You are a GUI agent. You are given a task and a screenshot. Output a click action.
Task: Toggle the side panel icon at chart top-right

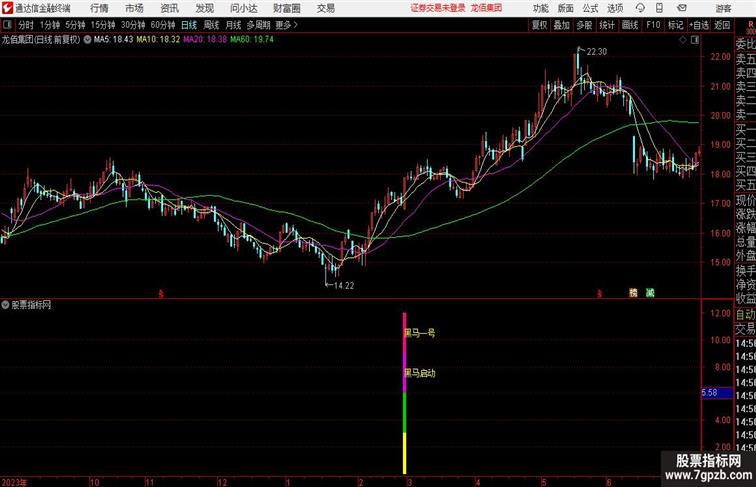[695, 40]
